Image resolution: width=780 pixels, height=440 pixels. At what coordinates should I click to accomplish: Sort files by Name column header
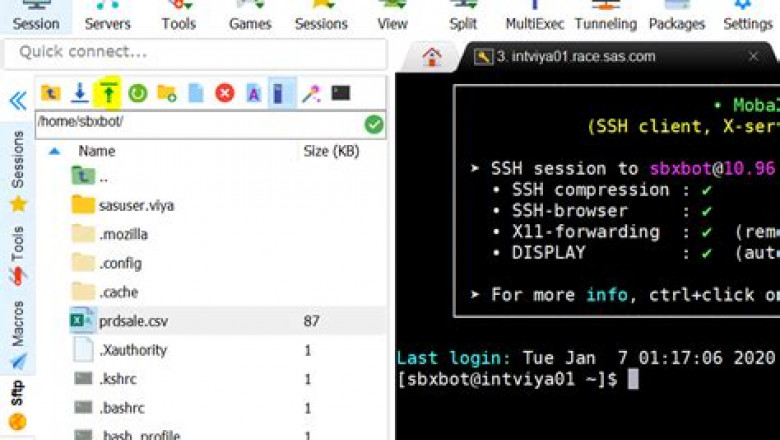click(97, 151)
